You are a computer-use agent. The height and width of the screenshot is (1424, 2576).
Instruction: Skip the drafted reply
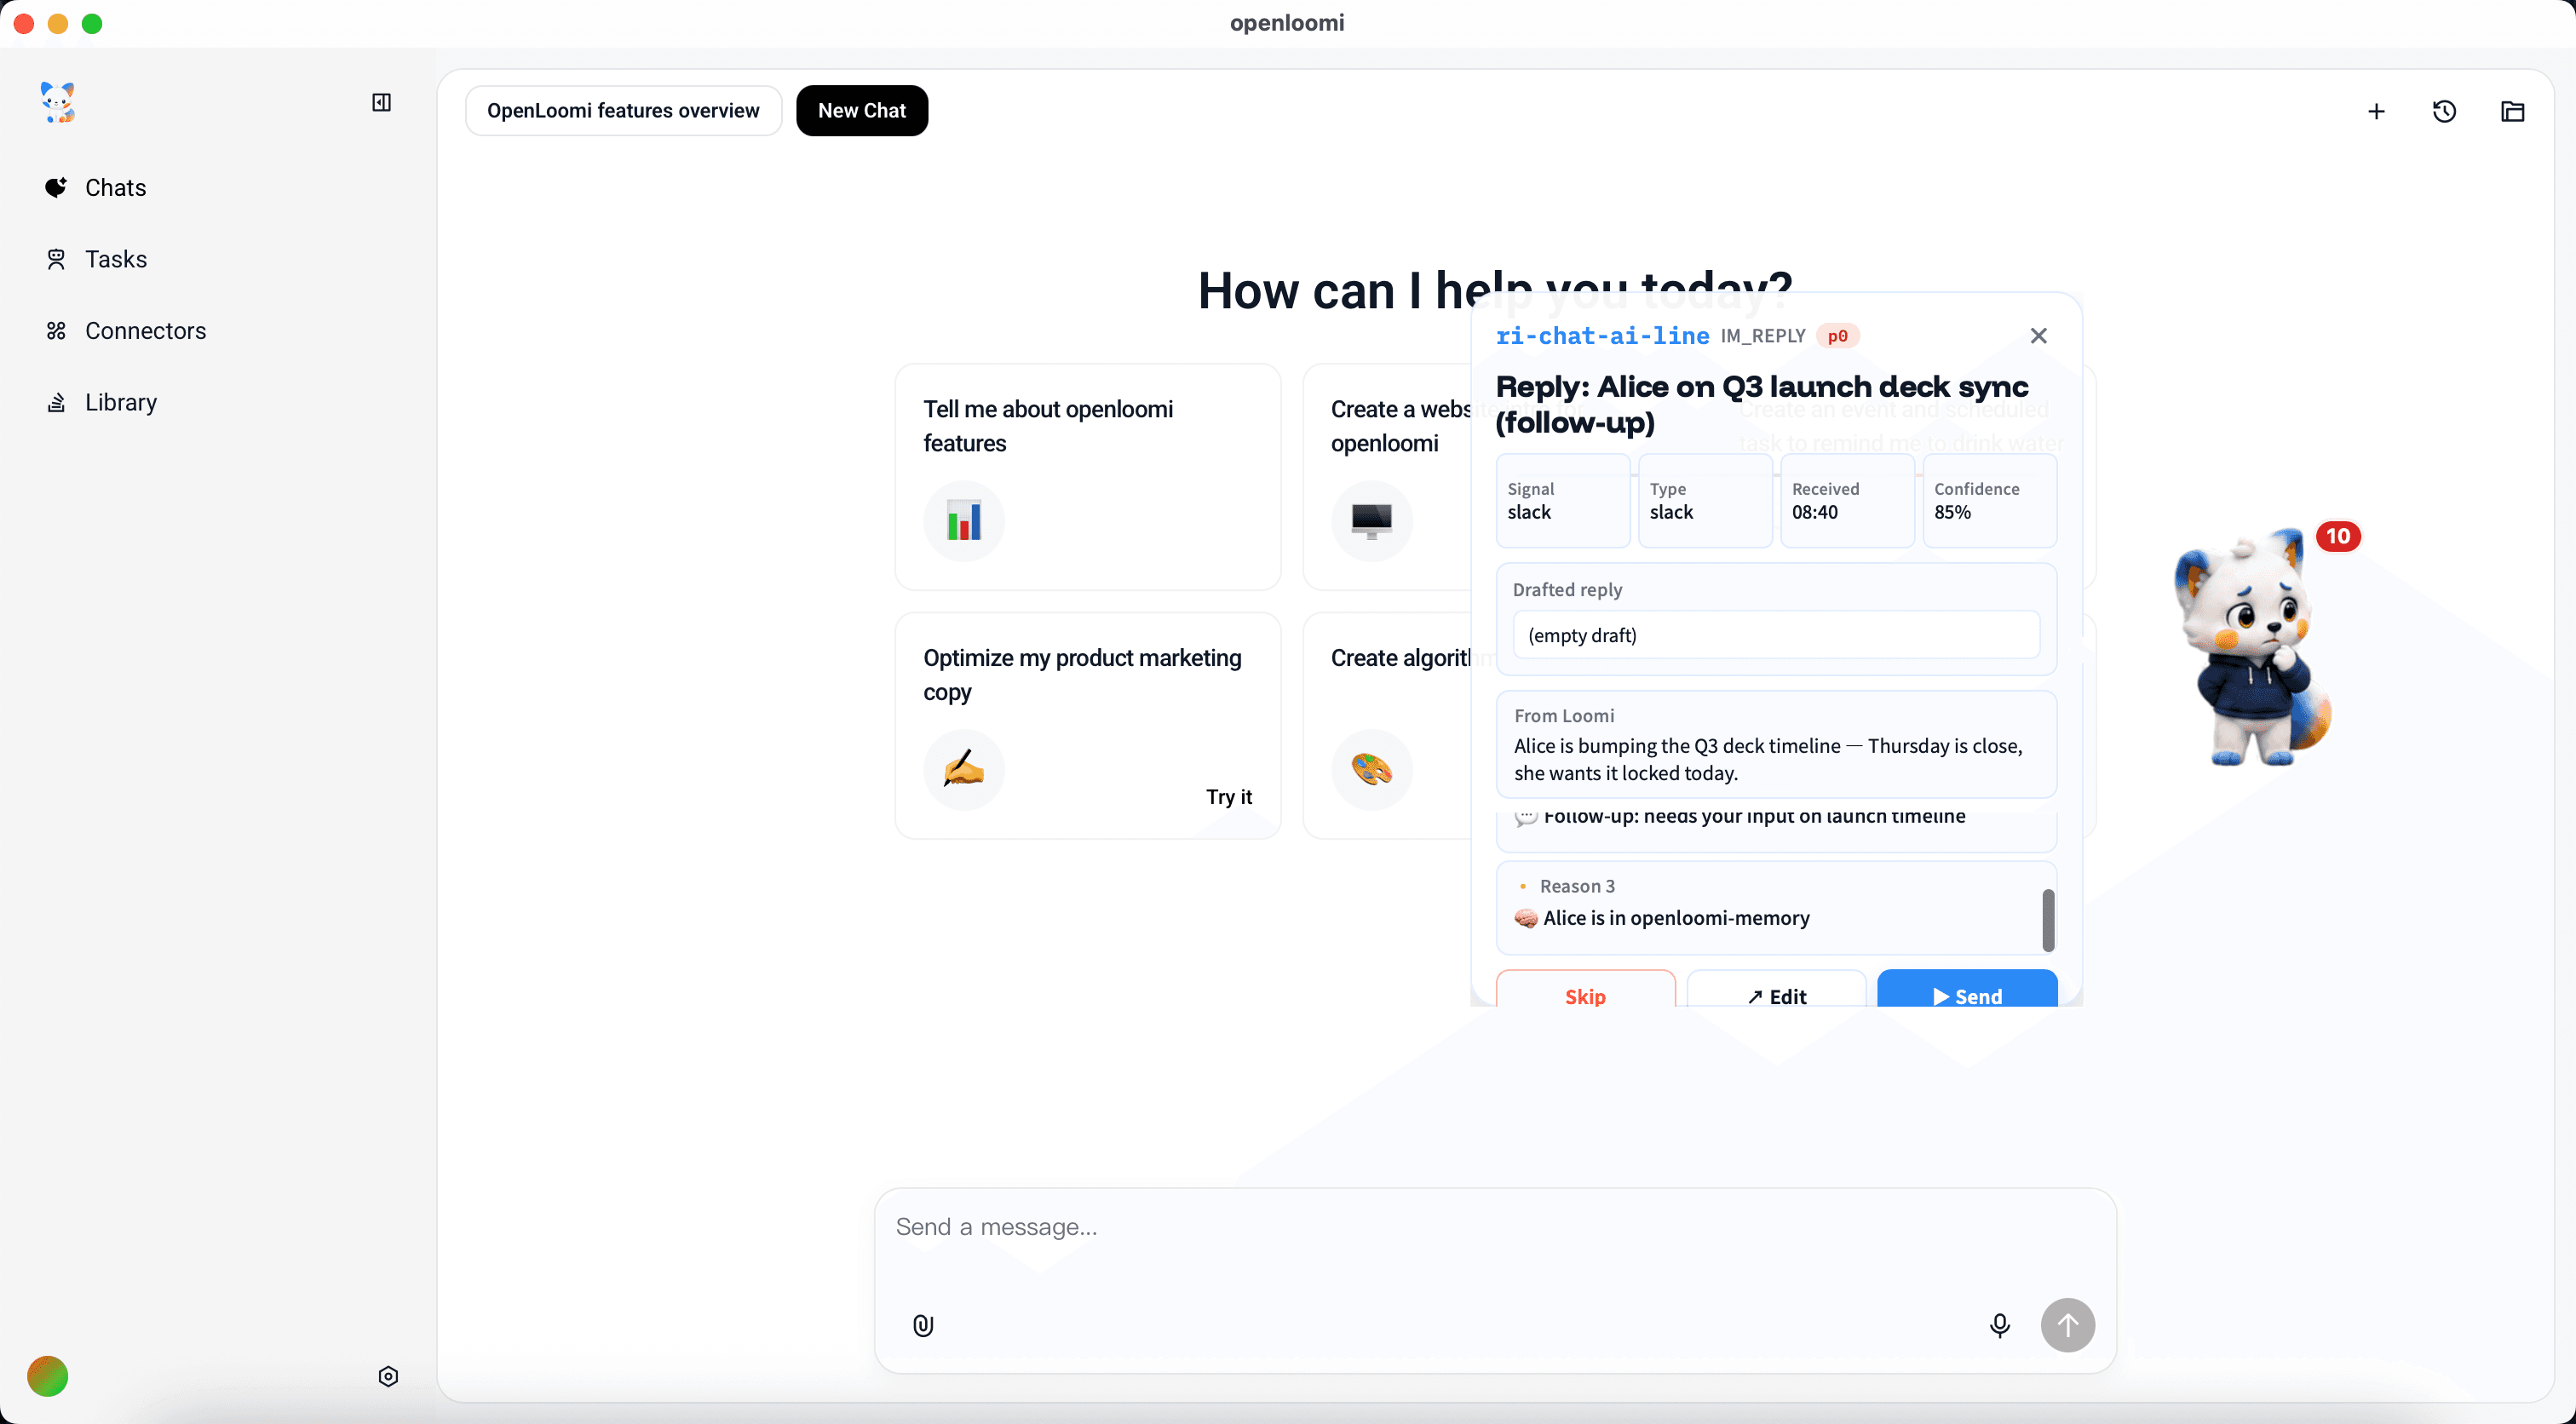(x=1585, y=990)
